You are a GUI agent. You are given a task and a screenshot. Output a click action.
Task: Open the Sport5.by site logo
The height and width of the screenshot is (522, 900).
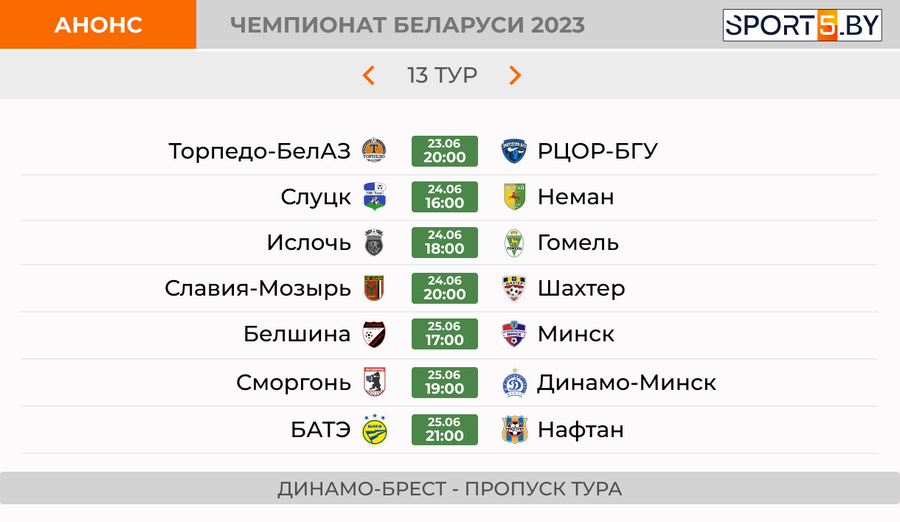[x=802, y=25]
